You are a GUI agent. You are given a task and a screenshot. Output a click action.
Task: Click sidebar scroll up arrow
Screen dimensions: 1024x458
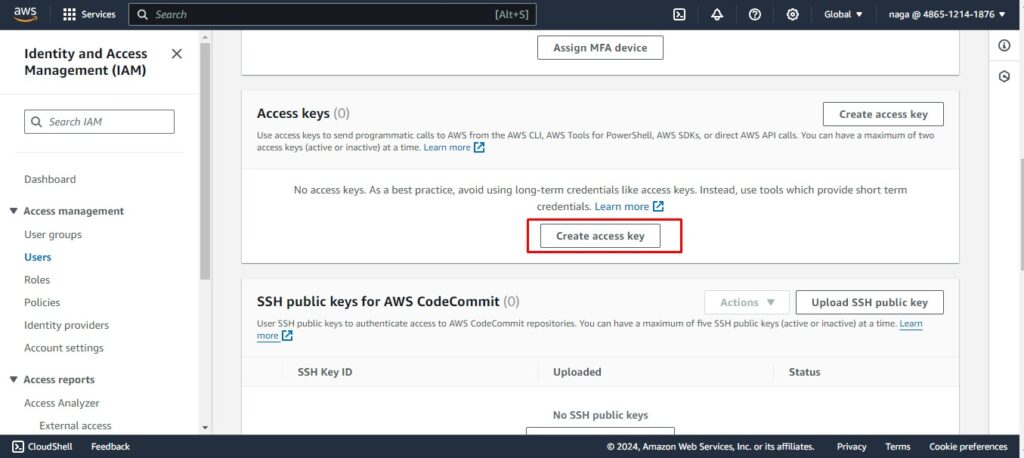[205, 37]
